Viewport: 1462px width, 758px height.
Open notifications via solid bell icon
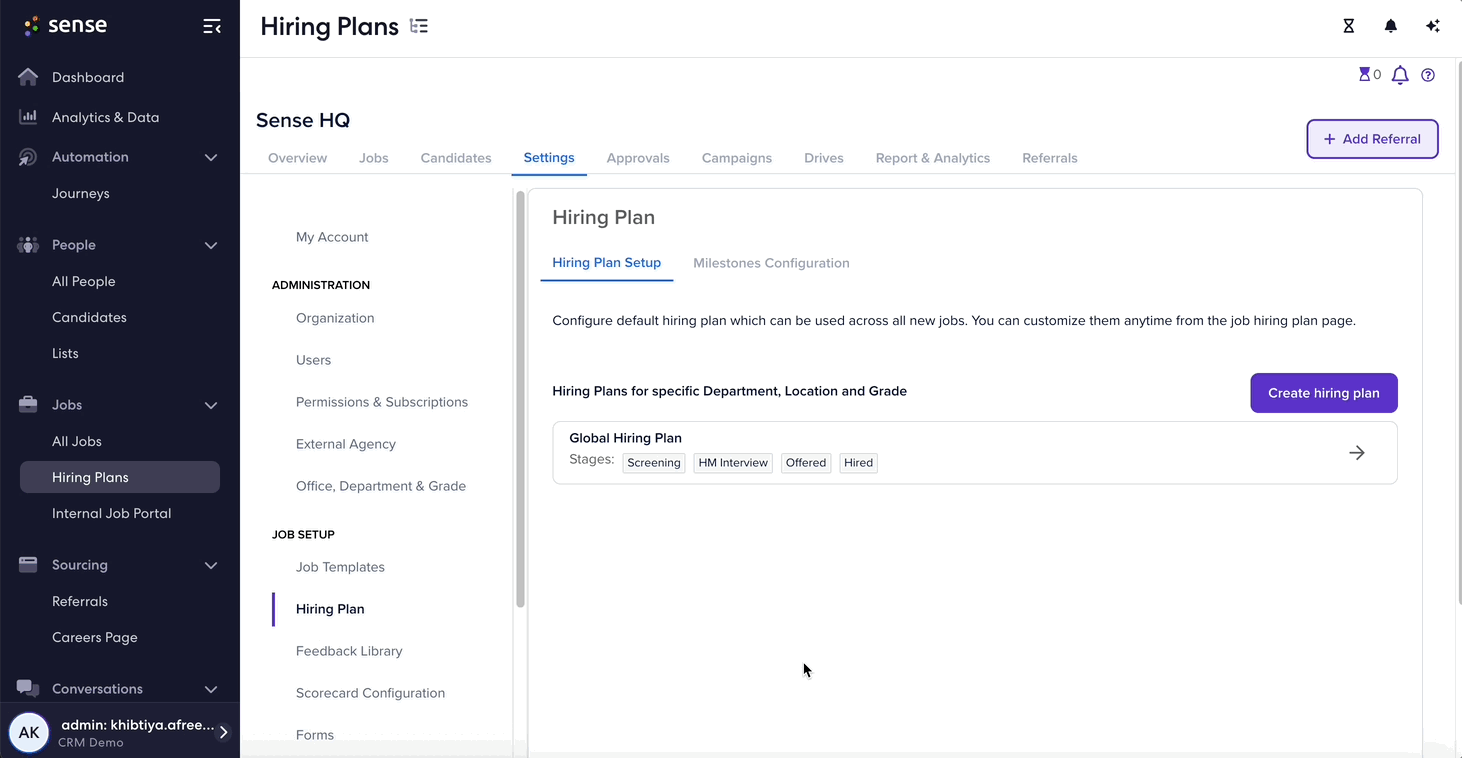[1391, 26]
